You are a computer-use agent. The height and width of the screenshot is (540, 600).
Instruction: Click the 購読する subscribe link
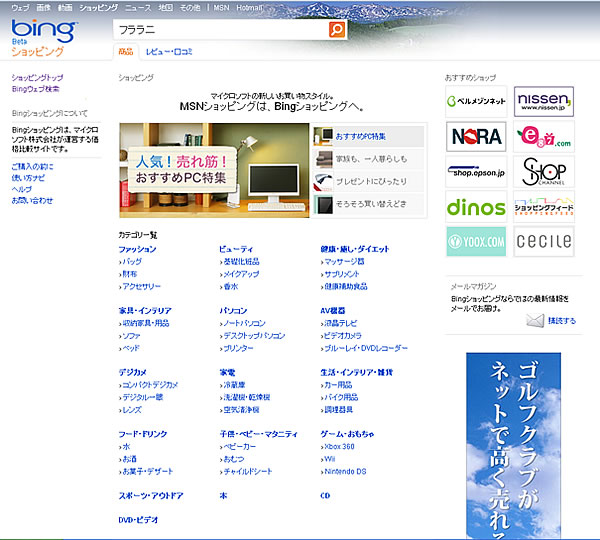click(x=562, y=321)
